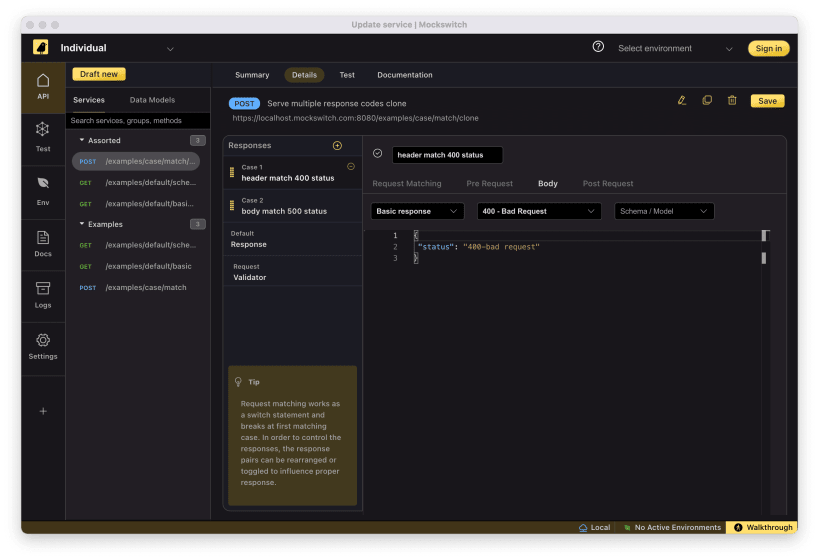Open the Basic response type dropdown
Viewport: 819px width, 560px height.
coord(417,211)
